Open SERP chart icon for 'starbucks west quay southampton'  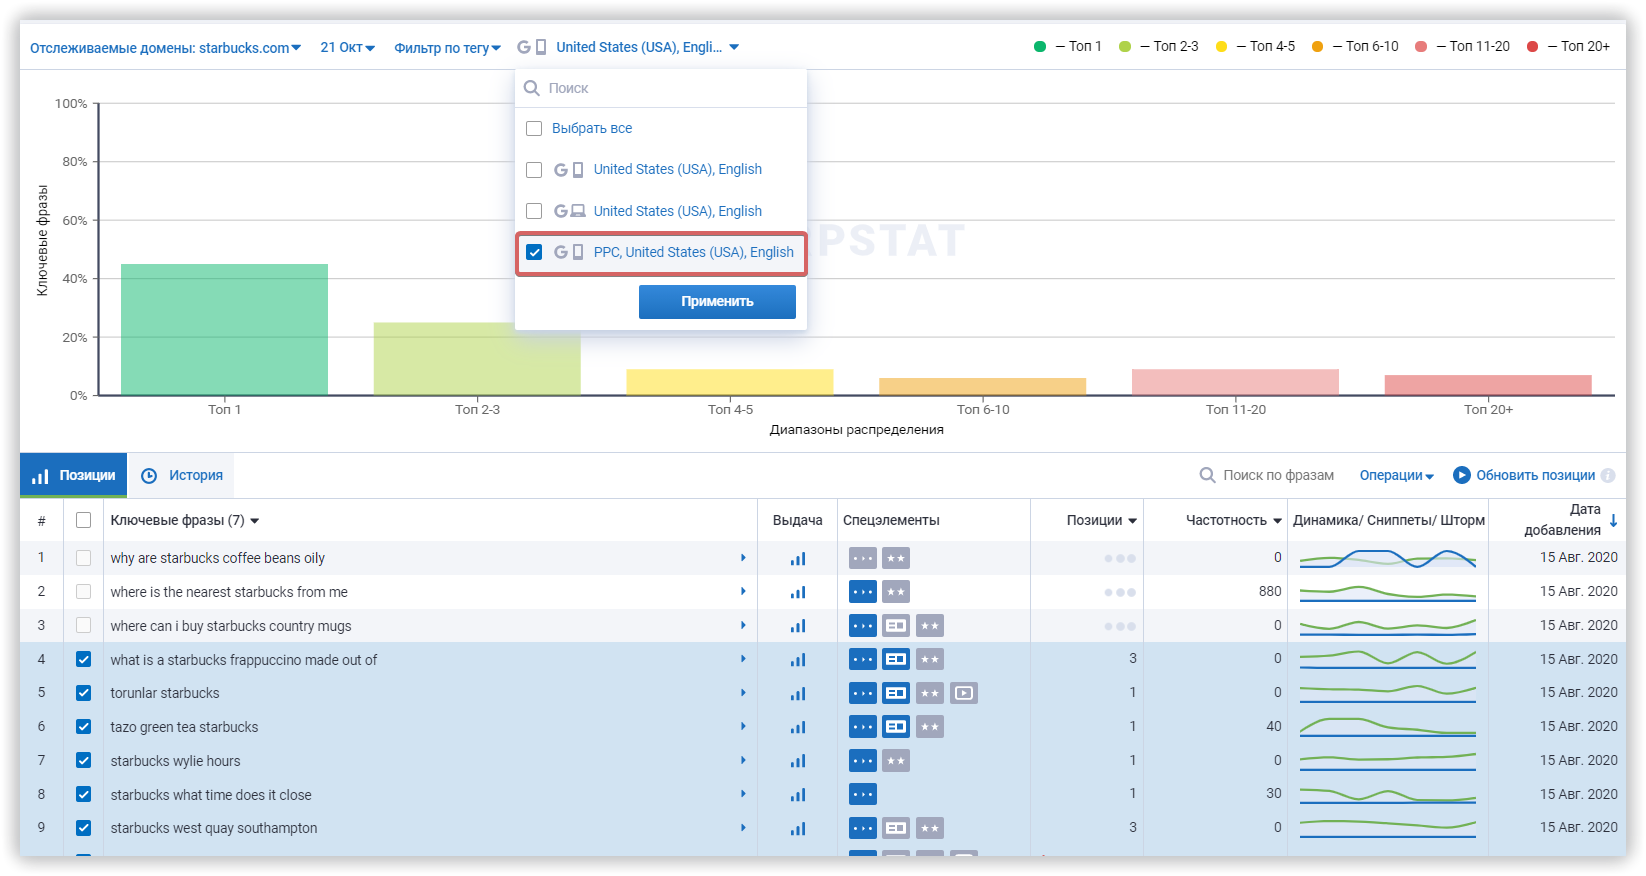click(798, 829)
